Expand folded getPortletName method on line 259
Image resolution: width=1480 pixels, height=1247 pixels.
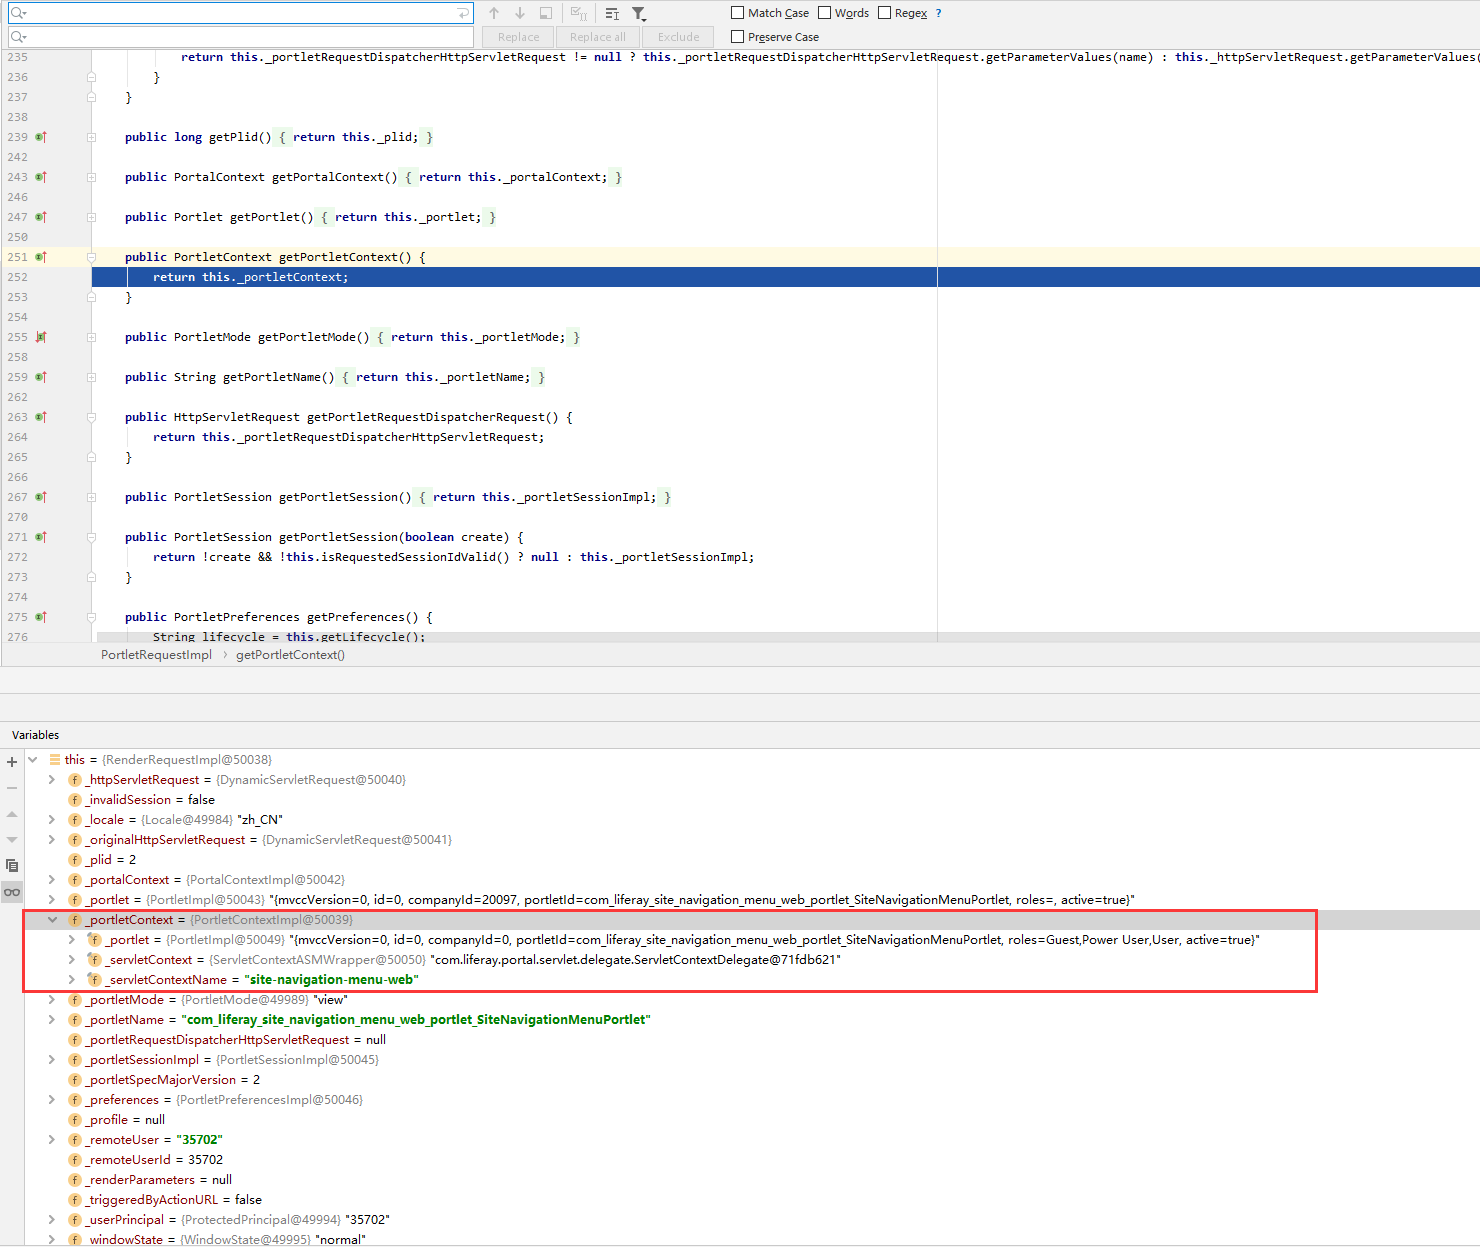click(x=91, y=377)
